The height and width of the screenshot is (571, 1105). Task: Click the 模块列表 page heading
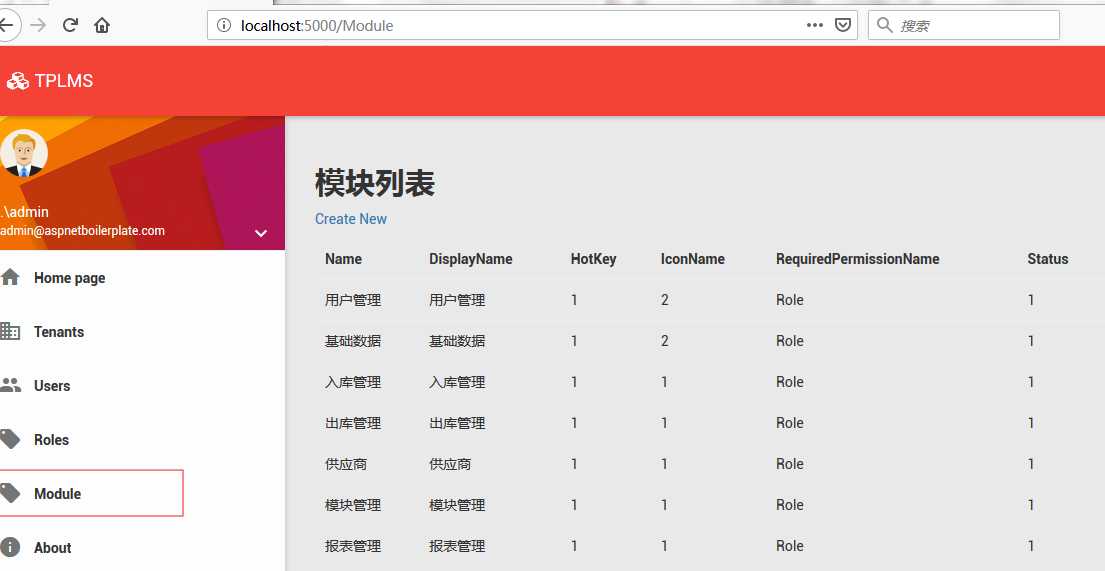click(x=375, y=183)
